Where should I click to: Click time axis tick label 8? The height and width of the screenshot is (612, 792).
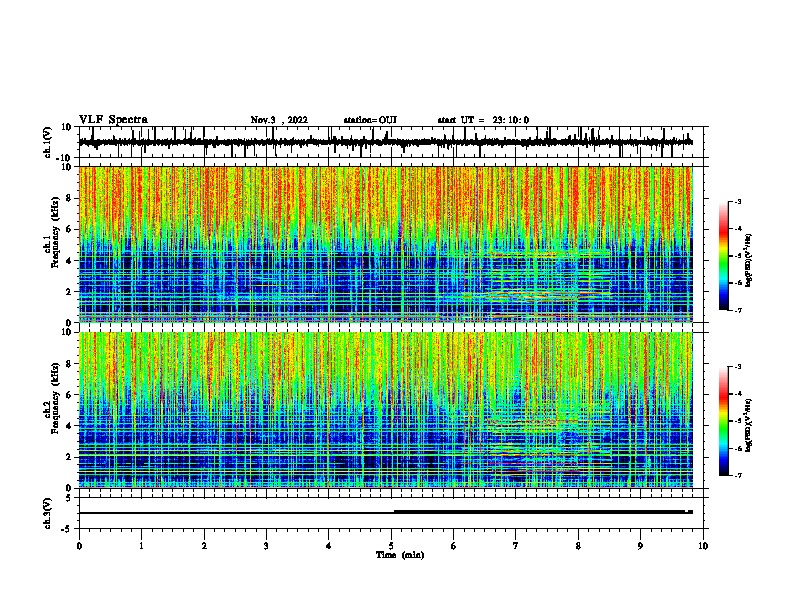point(578,546)
